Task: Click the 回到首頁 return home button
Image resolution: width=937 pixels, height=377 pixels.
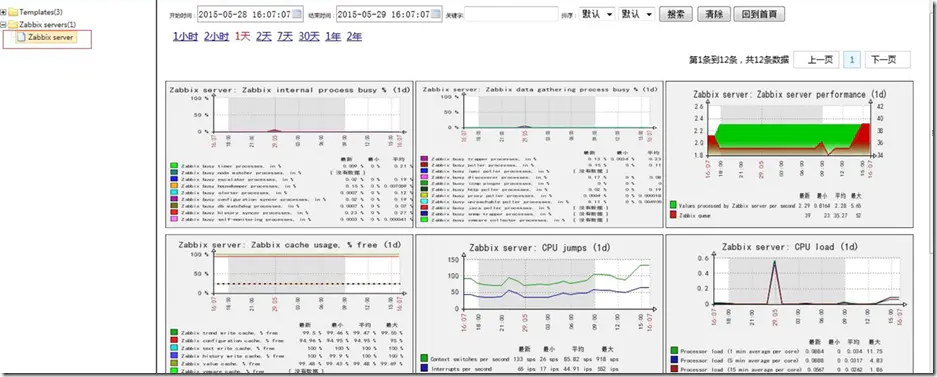Action: pos(760,14)
